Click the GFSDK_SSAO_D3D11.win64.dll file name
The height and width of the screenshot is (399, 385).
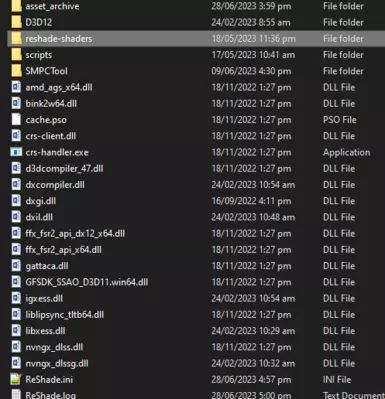click(x=87, y=282)
